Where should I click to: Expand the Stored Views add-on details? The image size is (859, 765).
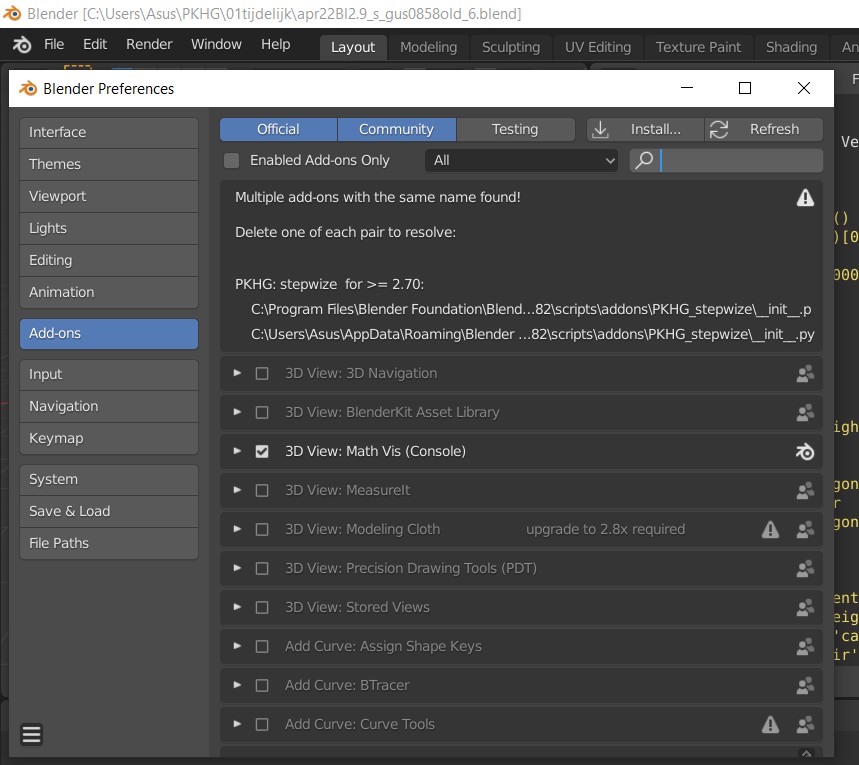coord(237,607)
